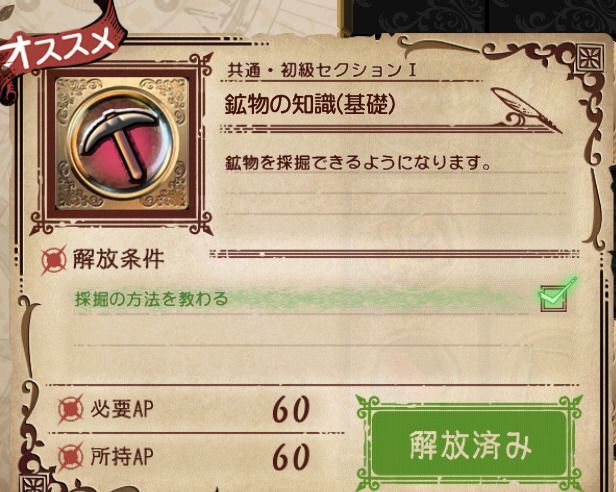Click the 鉱物の知識(基礎) title
The height and width of the screenshot is (492, 616).
click(310, 105)
